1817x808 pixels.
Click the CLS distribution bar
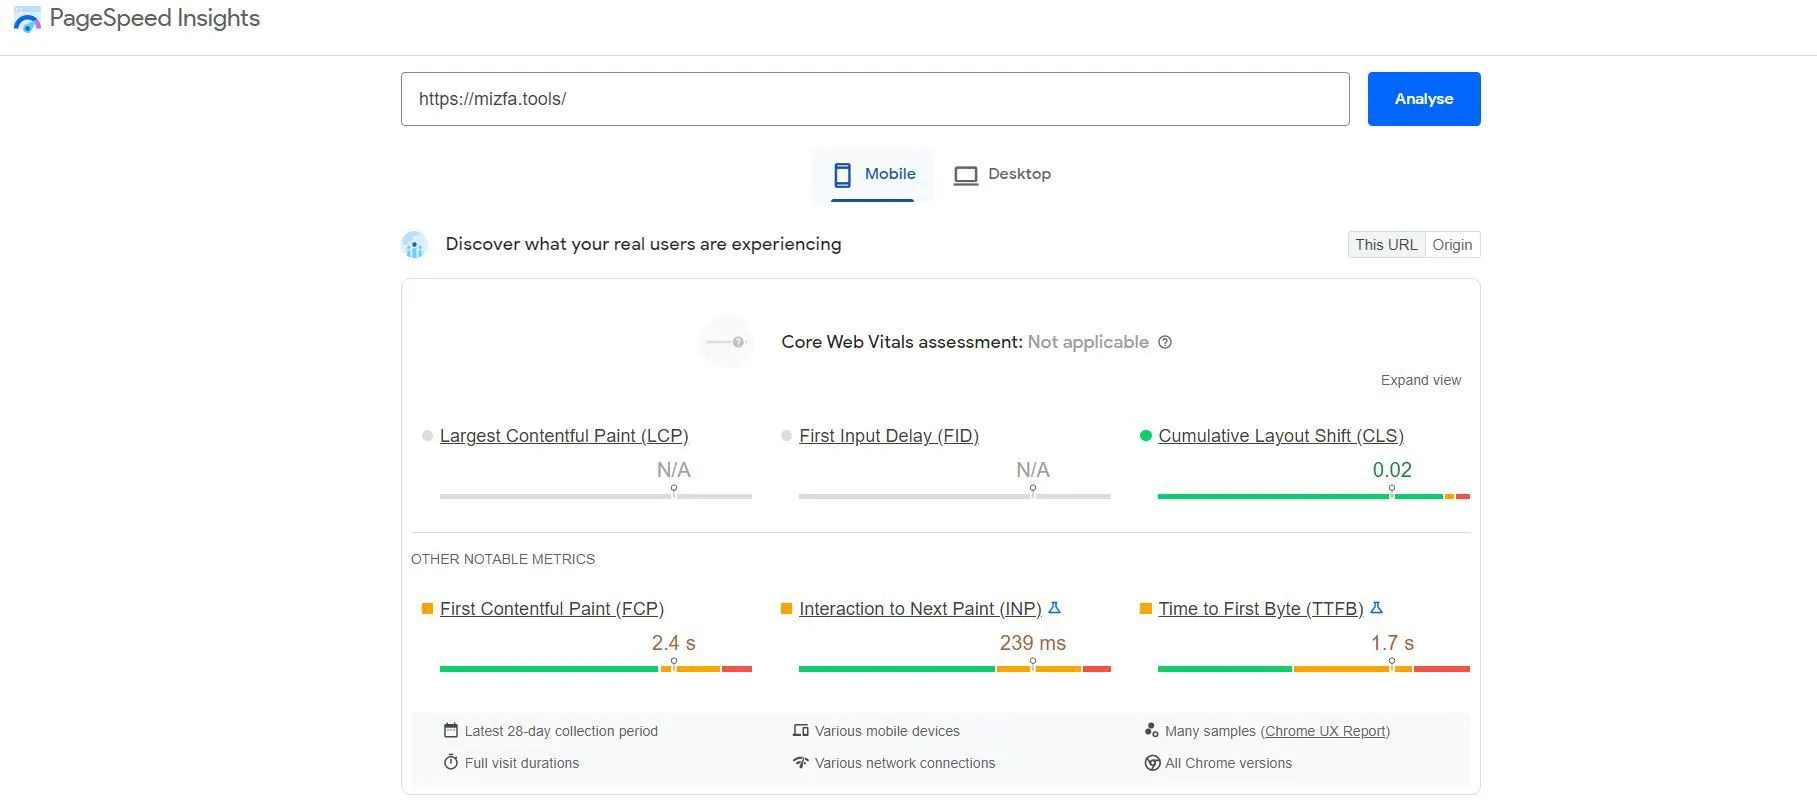1314,496
